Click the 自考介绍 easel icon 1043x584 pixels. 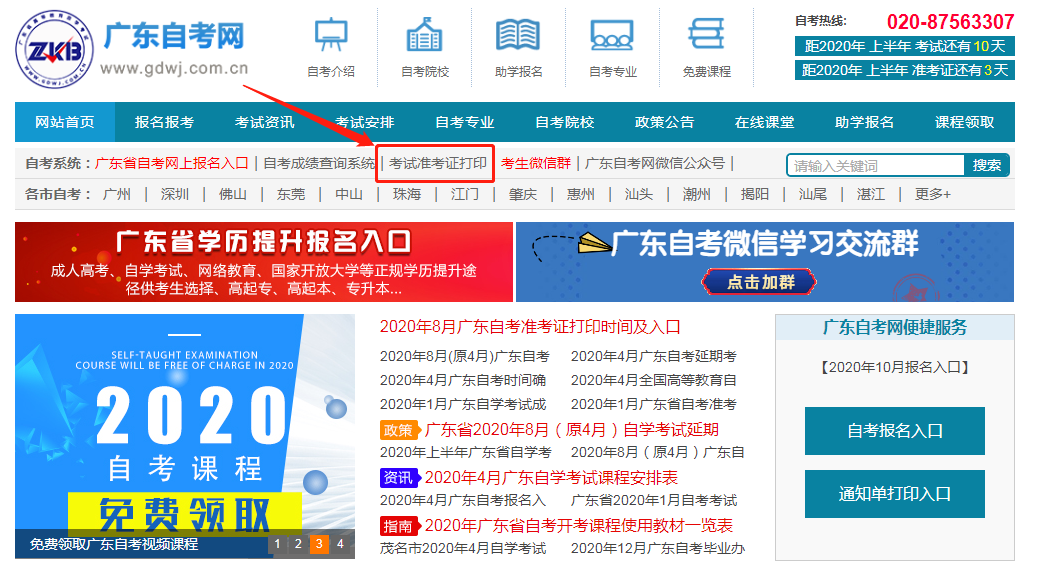pos(331,35)
